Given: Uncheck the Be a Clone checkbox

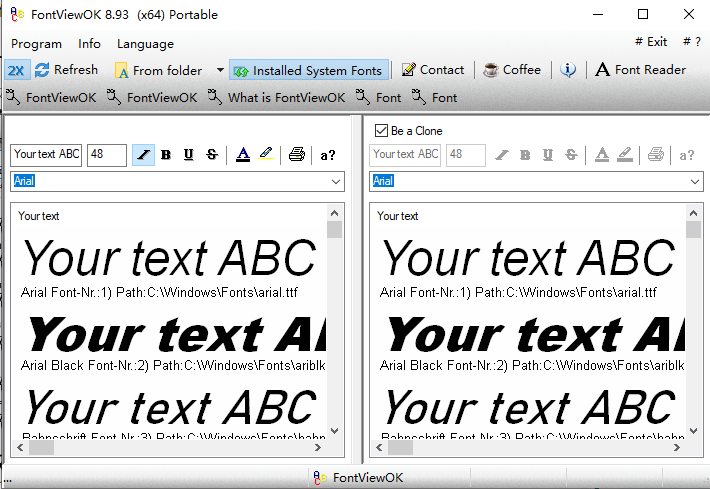Looking at the screenshot, I should [x=381, y=131].
